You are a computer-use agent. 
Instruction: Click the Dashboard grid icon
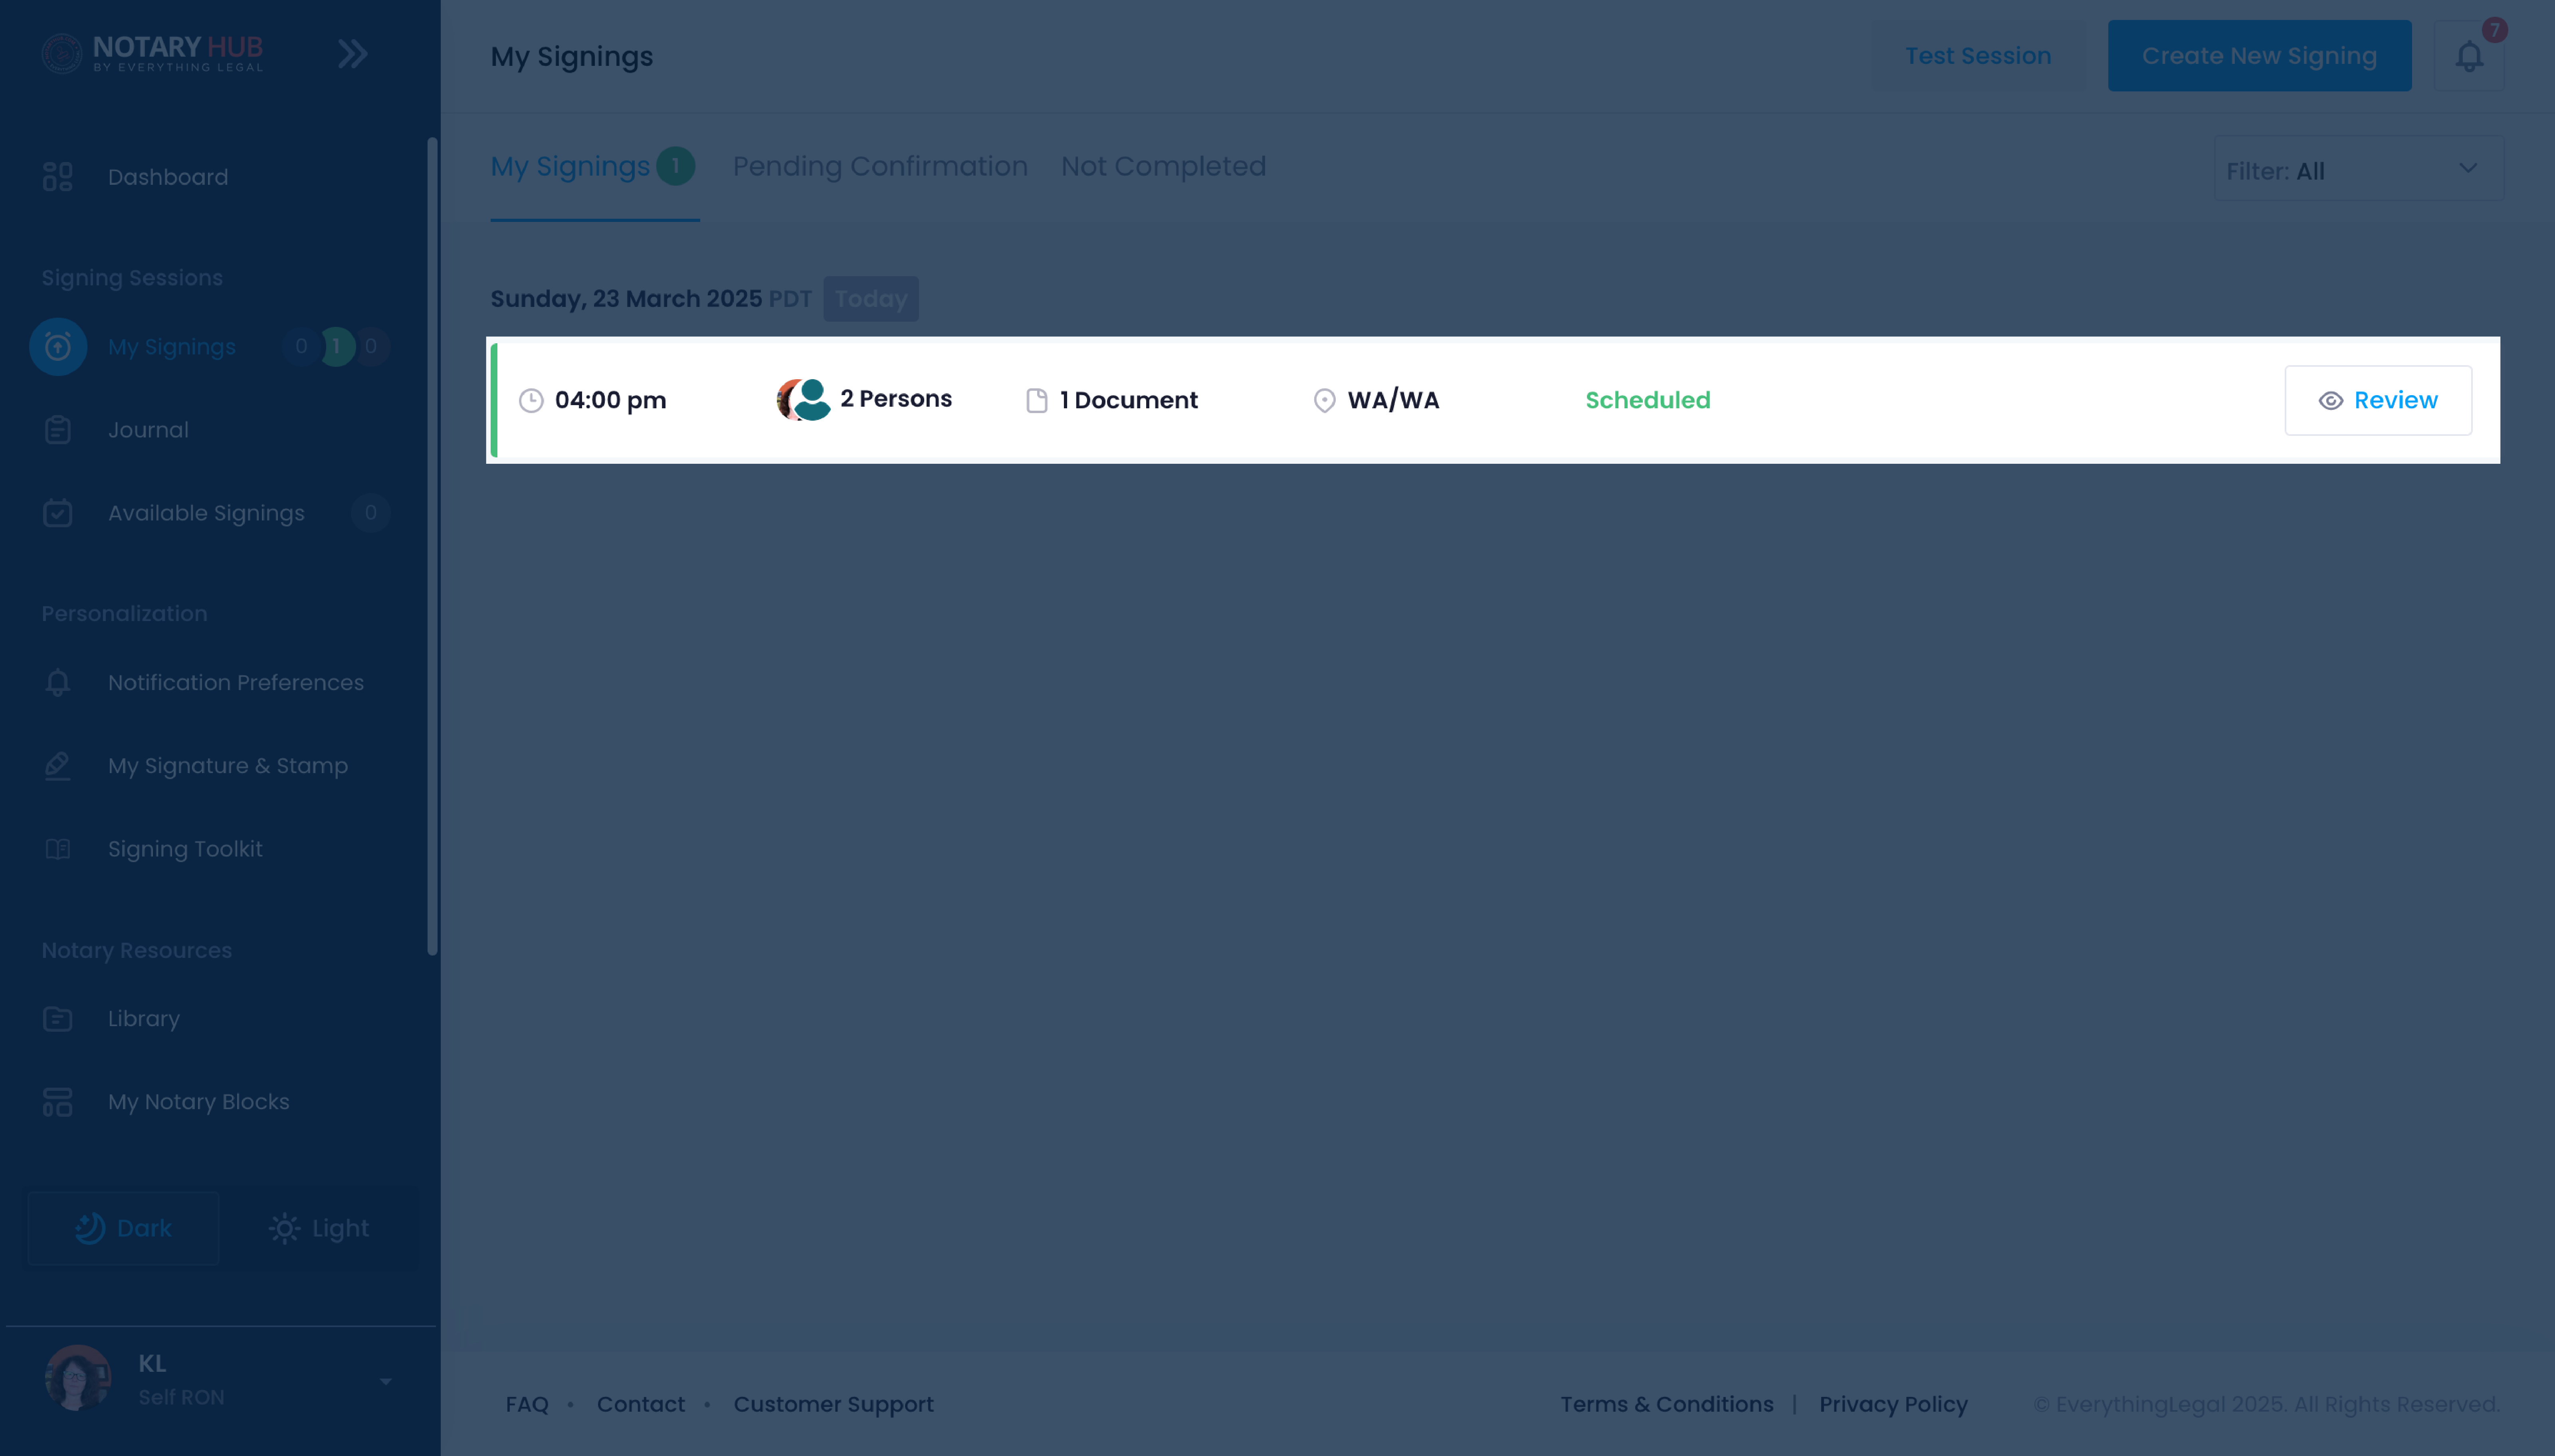click(x=58, y=177)
